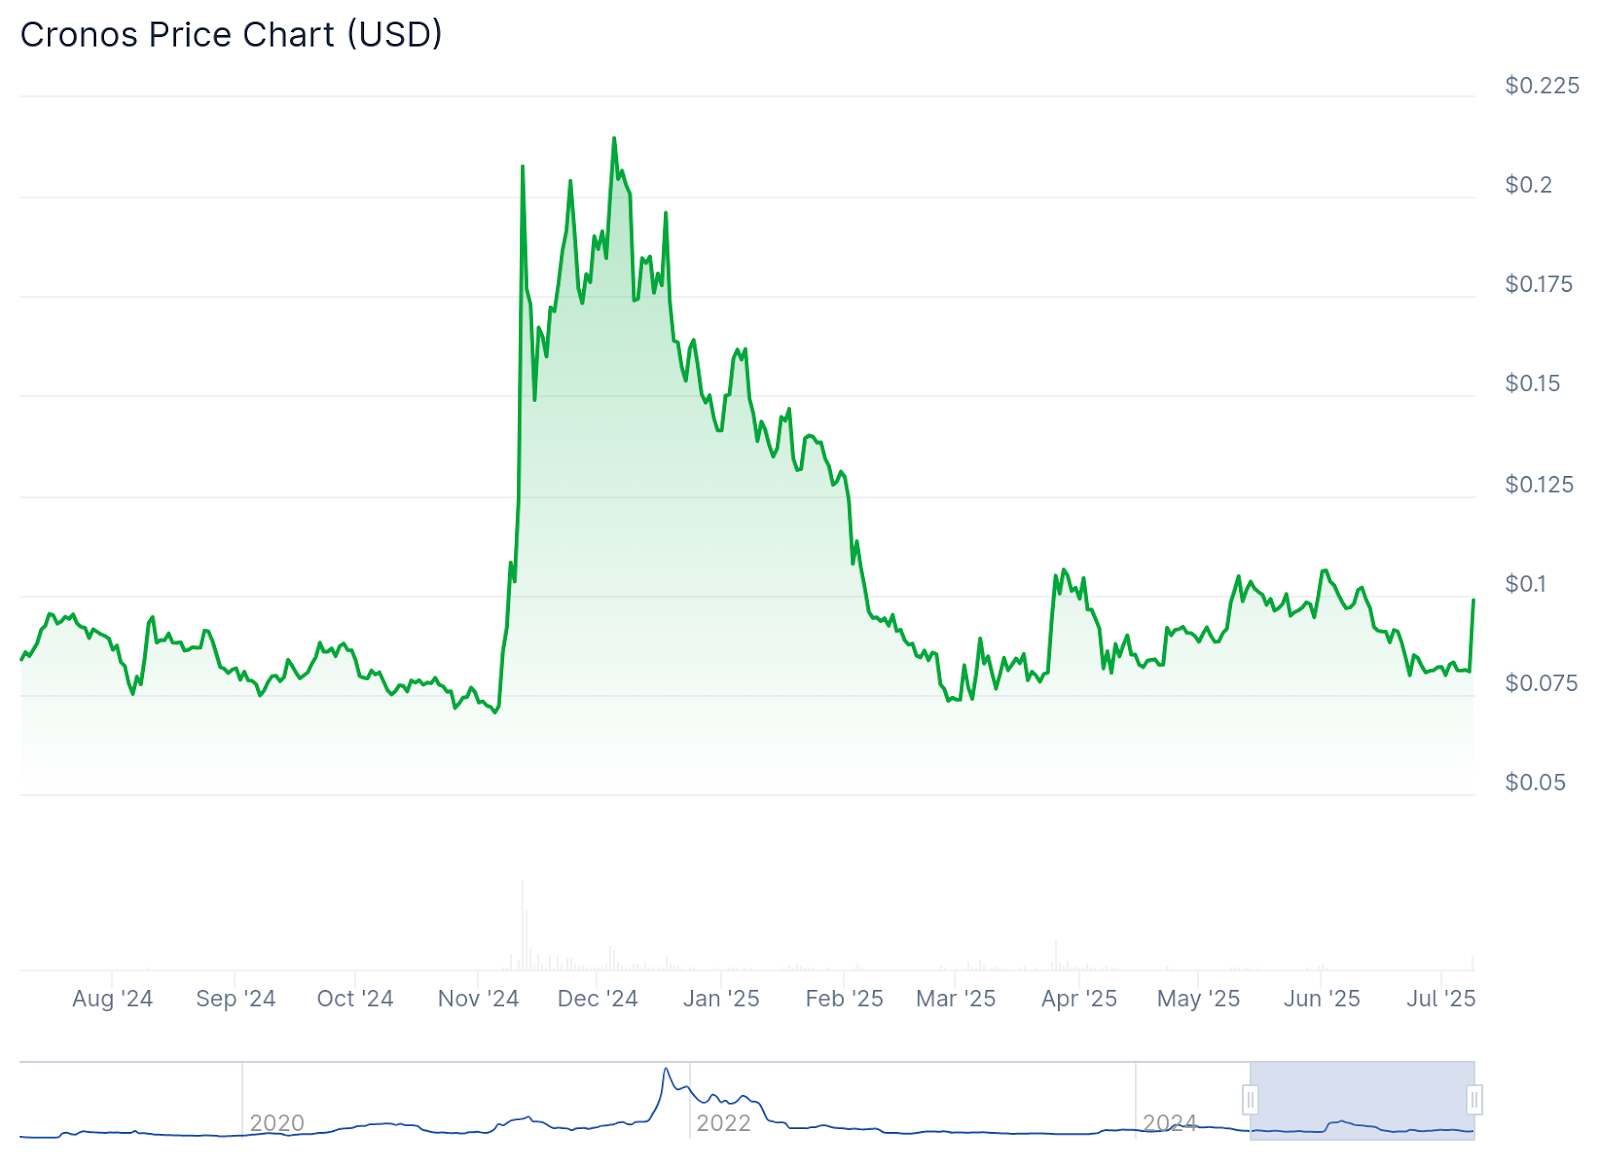1600x1168 pixels.
Task: Click the Cronos Price Chart (USD) title
Action: (231, 35)
